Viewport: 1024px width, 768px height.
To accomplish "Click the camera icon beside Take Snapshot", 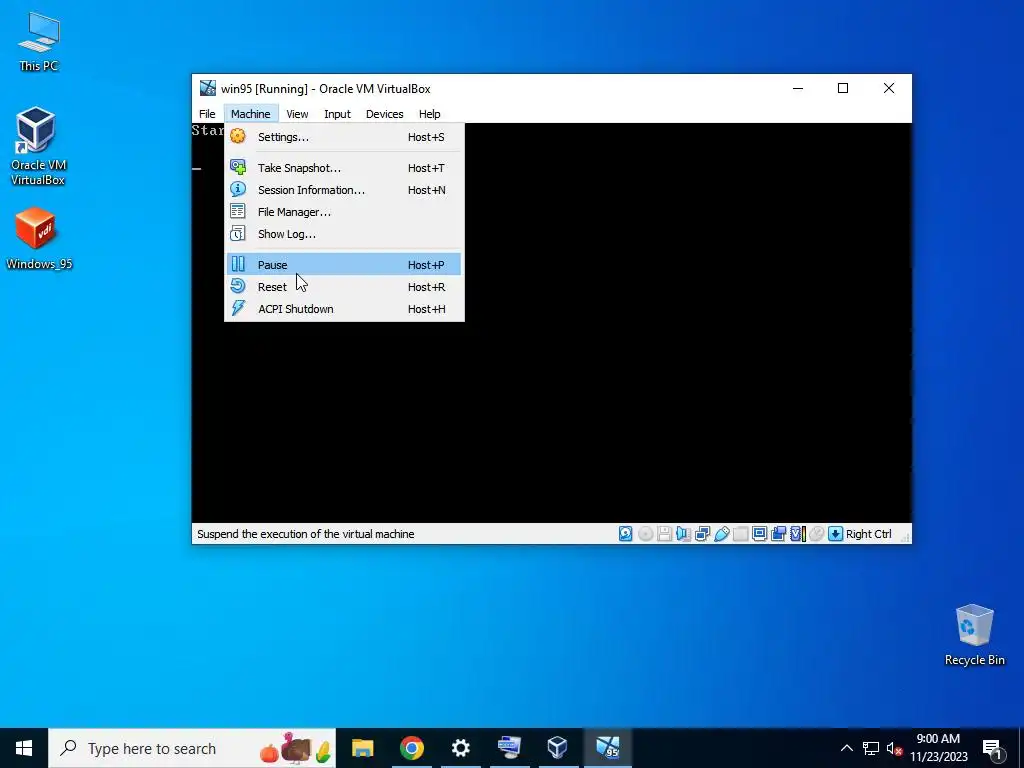I will pos(238,167).
